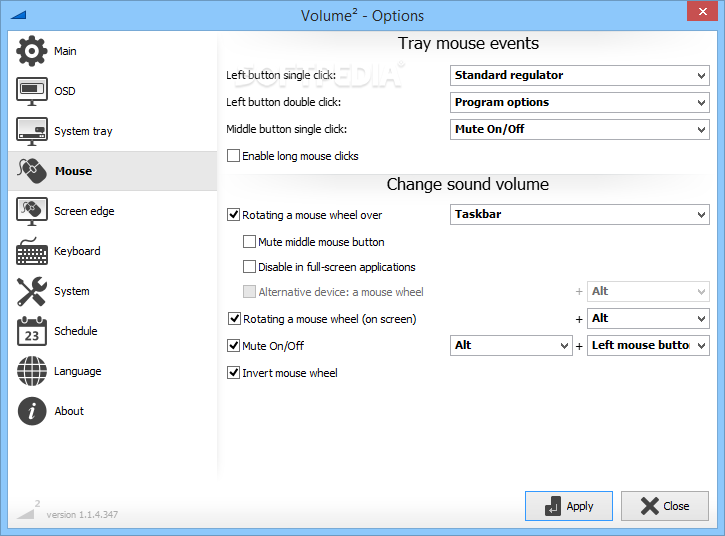The width and height of the screenshot is (725, 536).
Task: Check Mute middle mouse button
Action: [249, 241]
